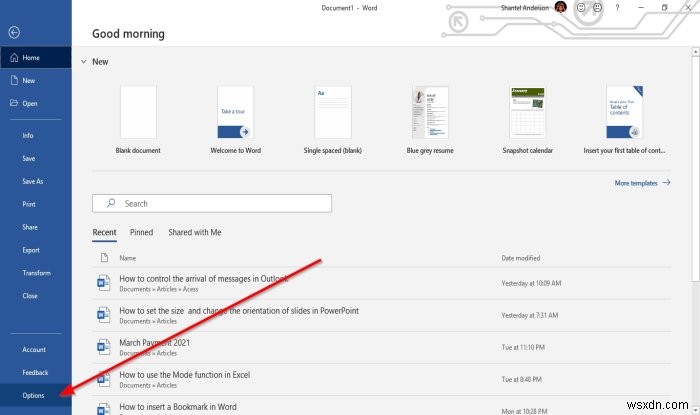This screenshot has height=415, width=700.
Task: Click 'Yesterday at 7:31 AM' date cell
Action: (529, 315)
